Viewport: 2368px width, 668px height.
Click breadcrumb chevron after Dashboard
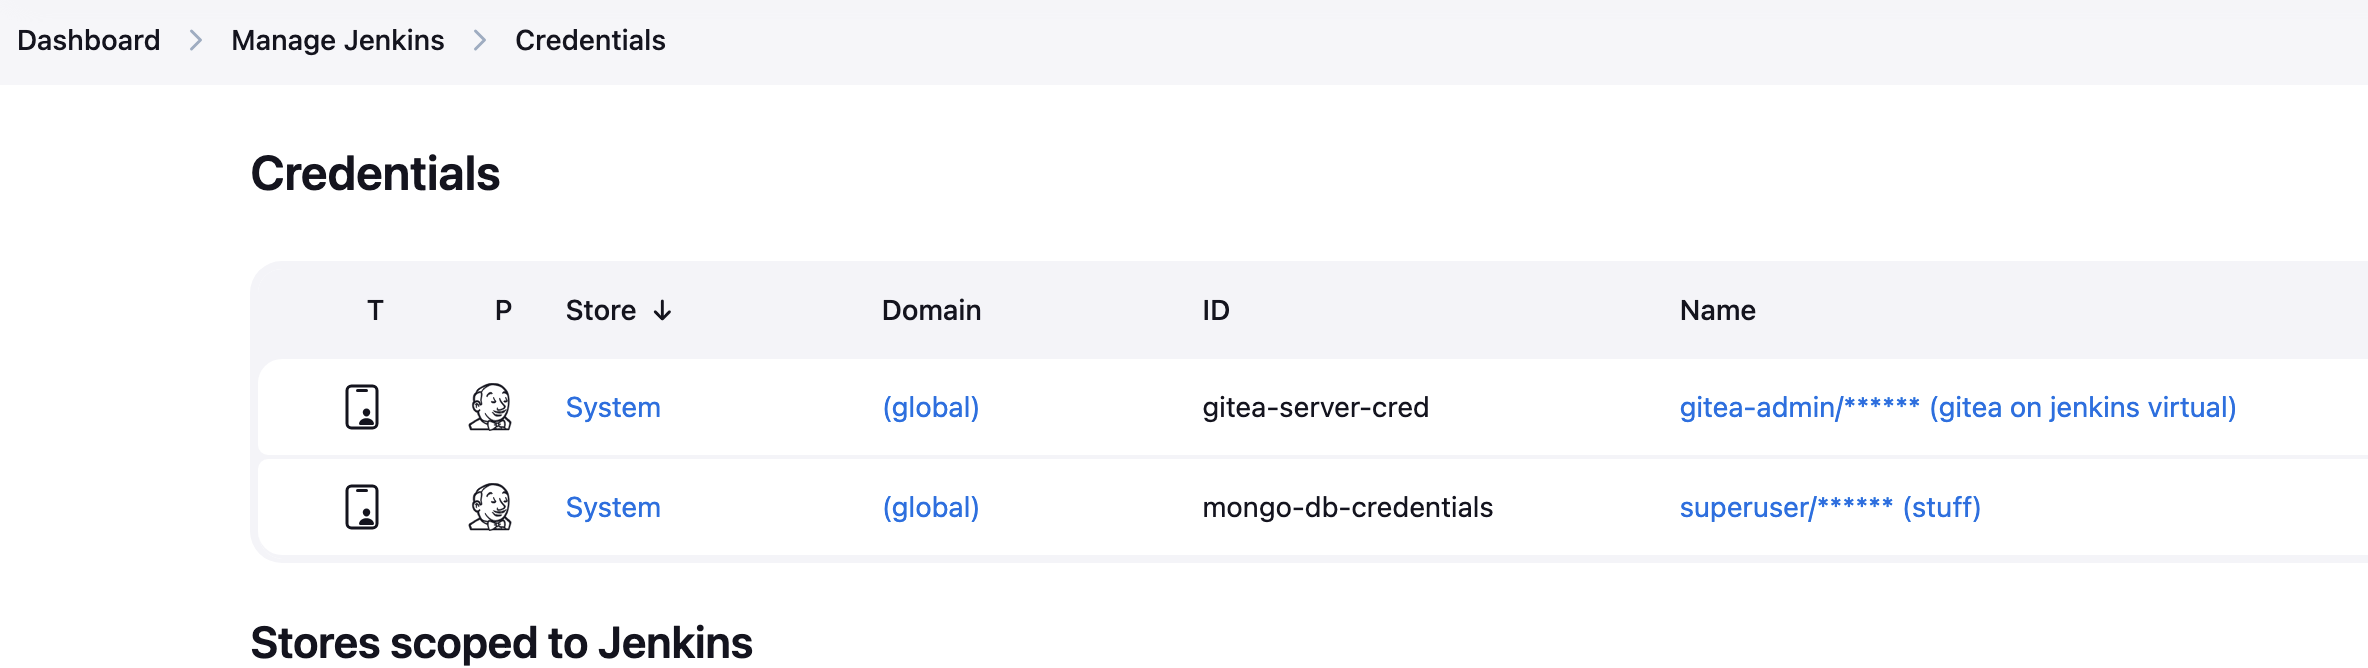(196, 40)
